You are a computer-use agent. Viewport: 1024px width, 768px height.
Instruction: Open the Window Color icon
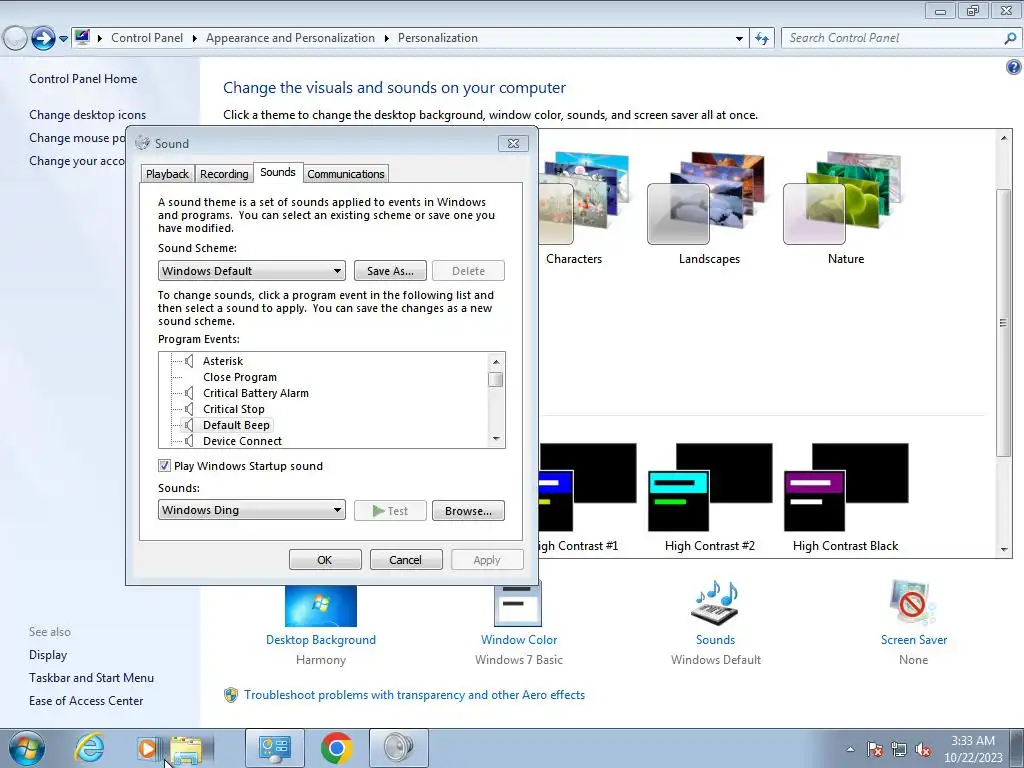pyautogui.click(x=518, y=604)
